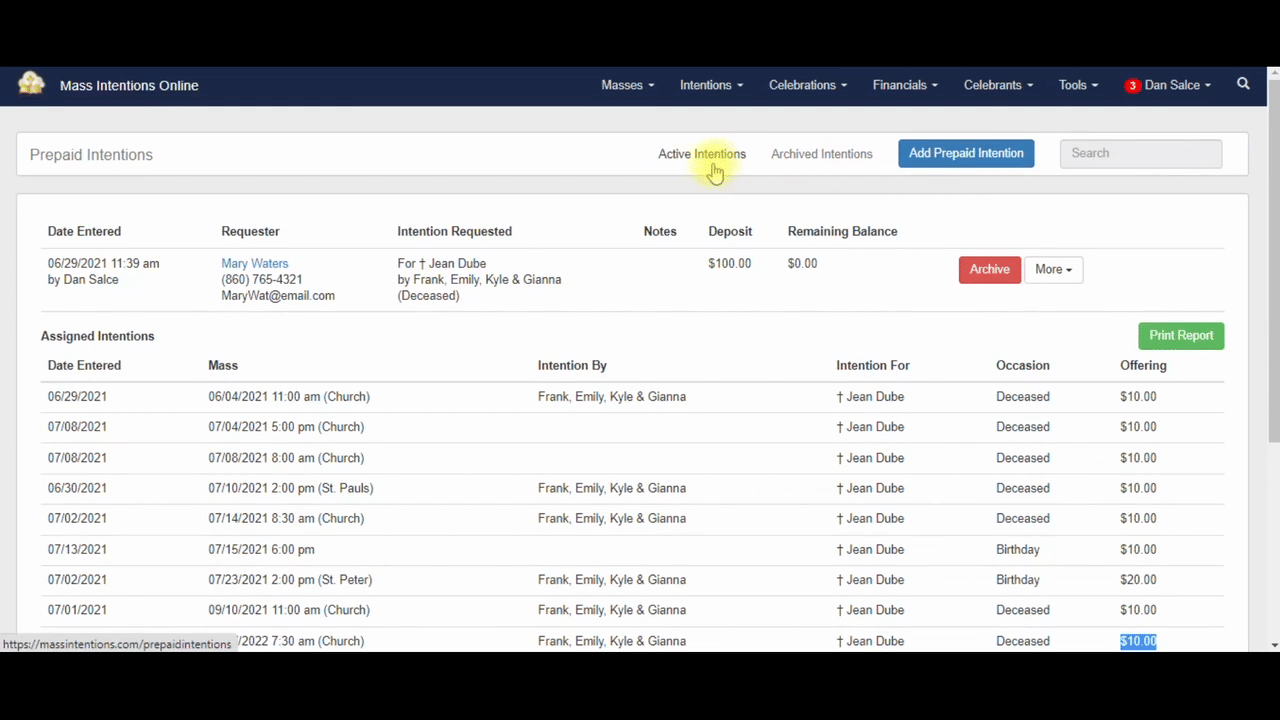Click the 07/01/2021 date entered cell
This screenshot has height=720, width=1280.
[77, 609]
